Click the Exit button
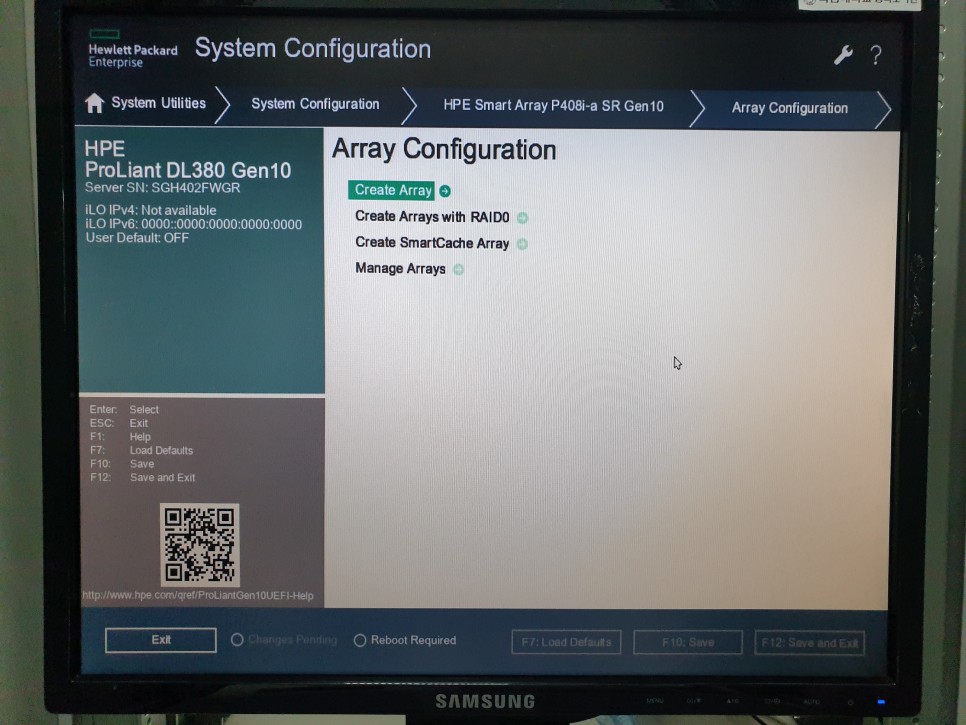The height and width of the screenshot is (725, 966). [x=161, y=640]
